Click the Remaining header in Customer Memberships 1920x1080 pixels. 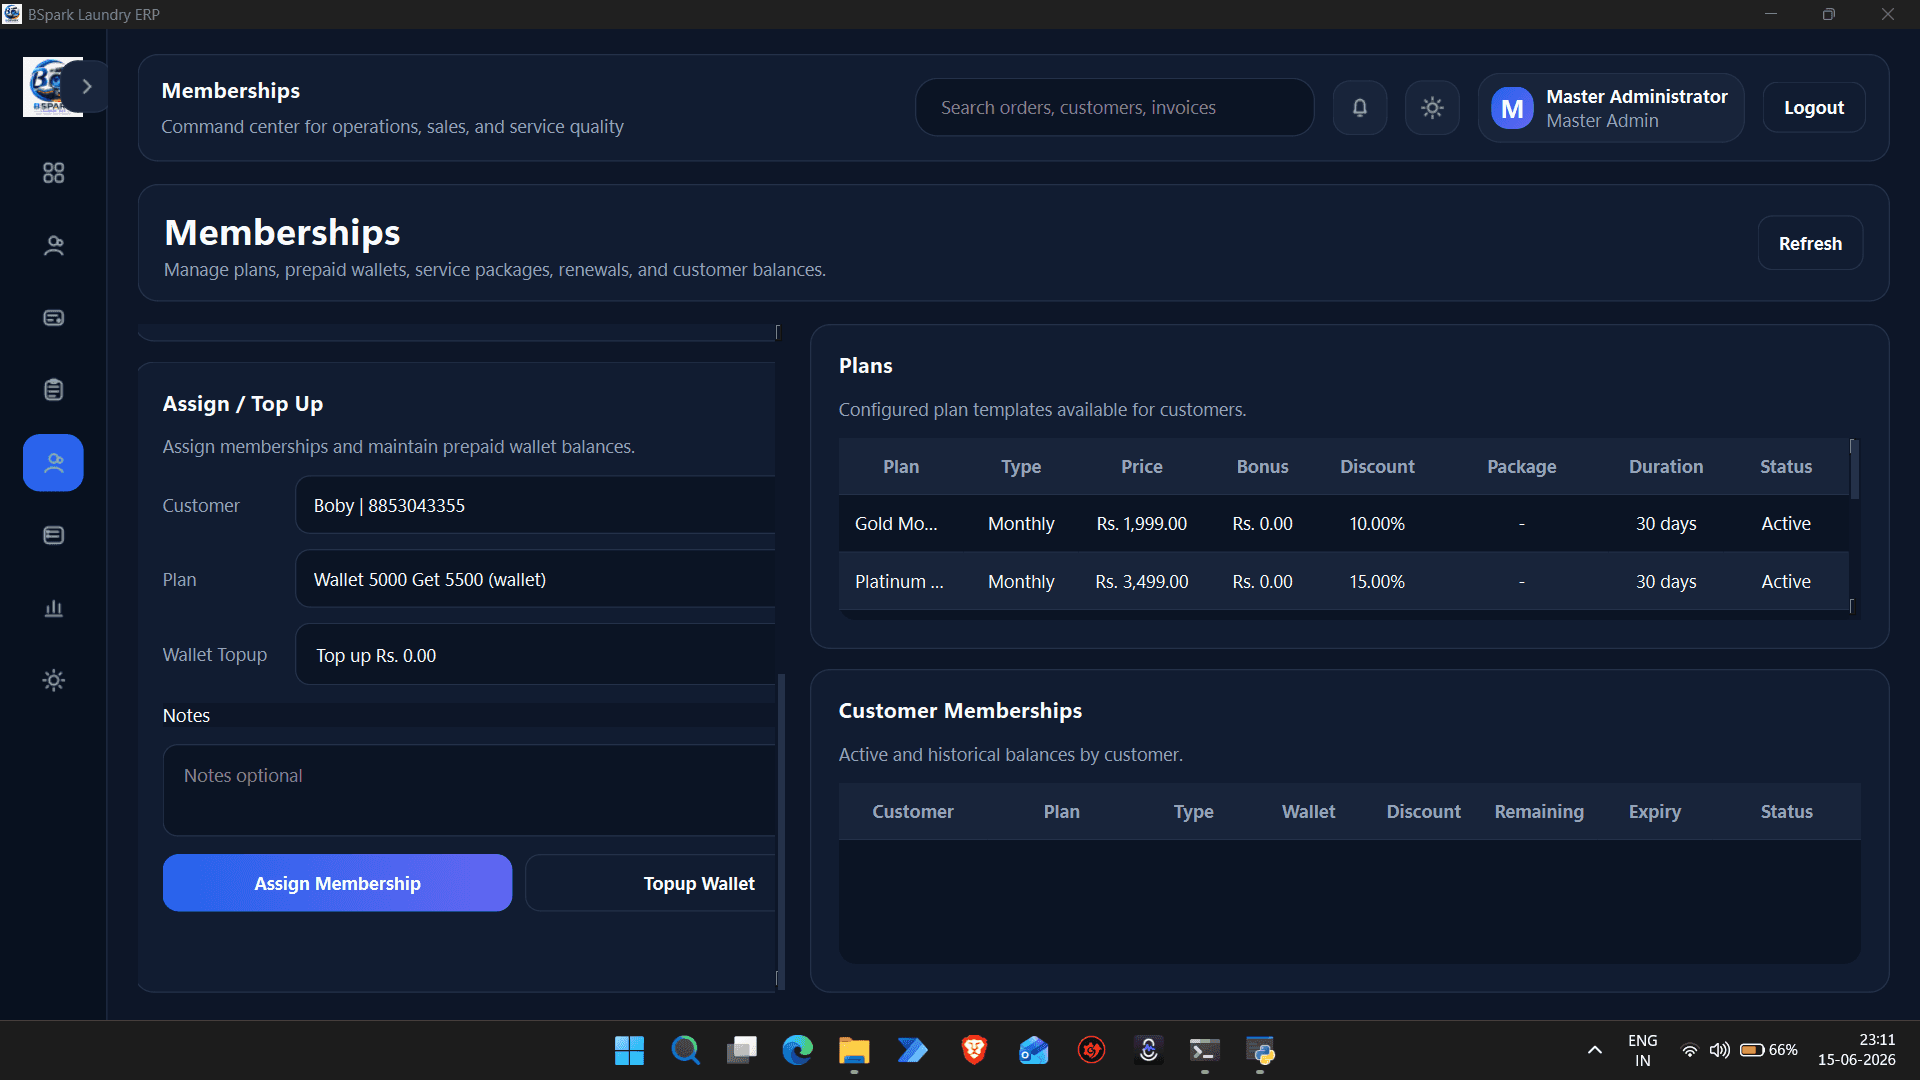pos(1539,812)
